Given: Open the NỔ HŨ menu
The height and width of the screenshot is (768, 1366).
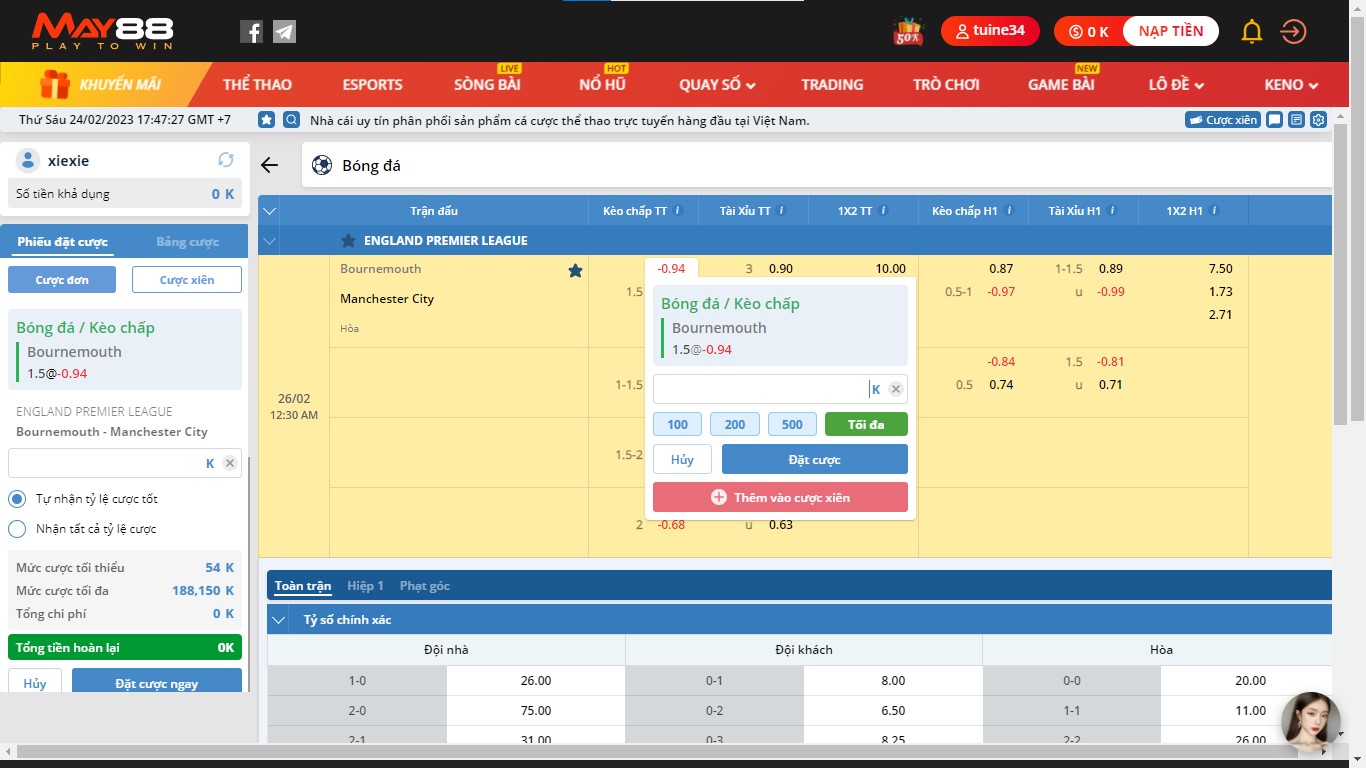Looking at the screenshot, I should (602, 85).
